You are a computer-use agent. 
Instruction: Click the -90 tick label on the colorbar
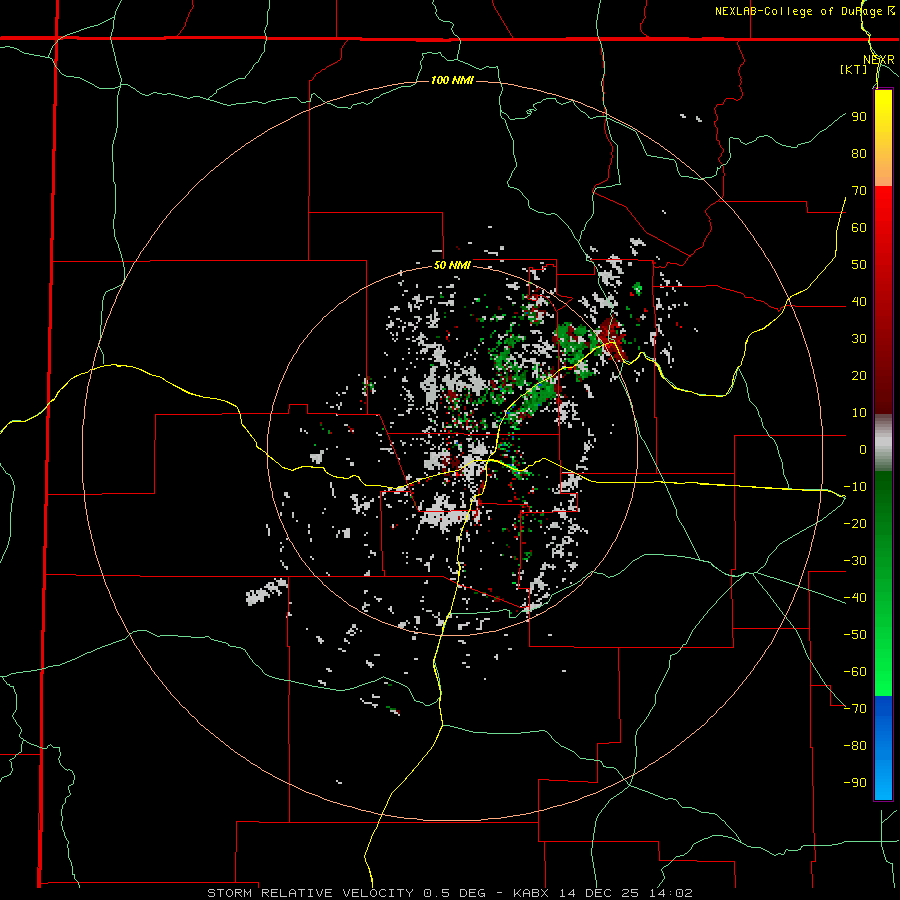point(855,782)
